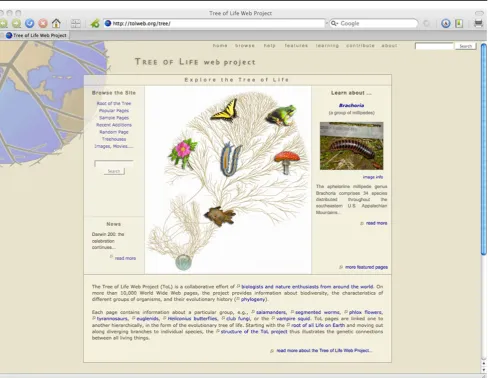Open the about menu on the site
Screen dimensions: 488x378
click(389, 46)
